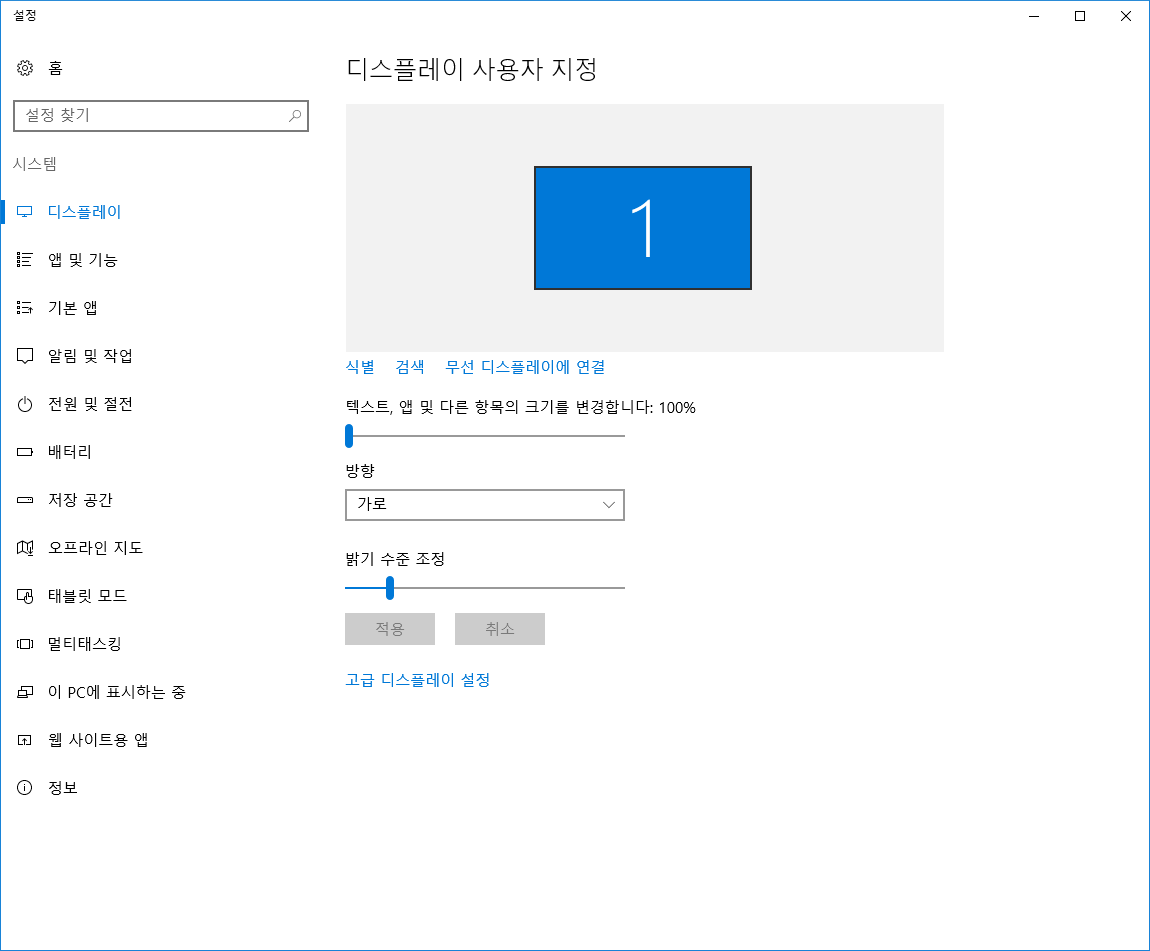Click the 정보 info circle icon
The height and width of the screenshot is (951, 1150).
click(x=25, y=787)
